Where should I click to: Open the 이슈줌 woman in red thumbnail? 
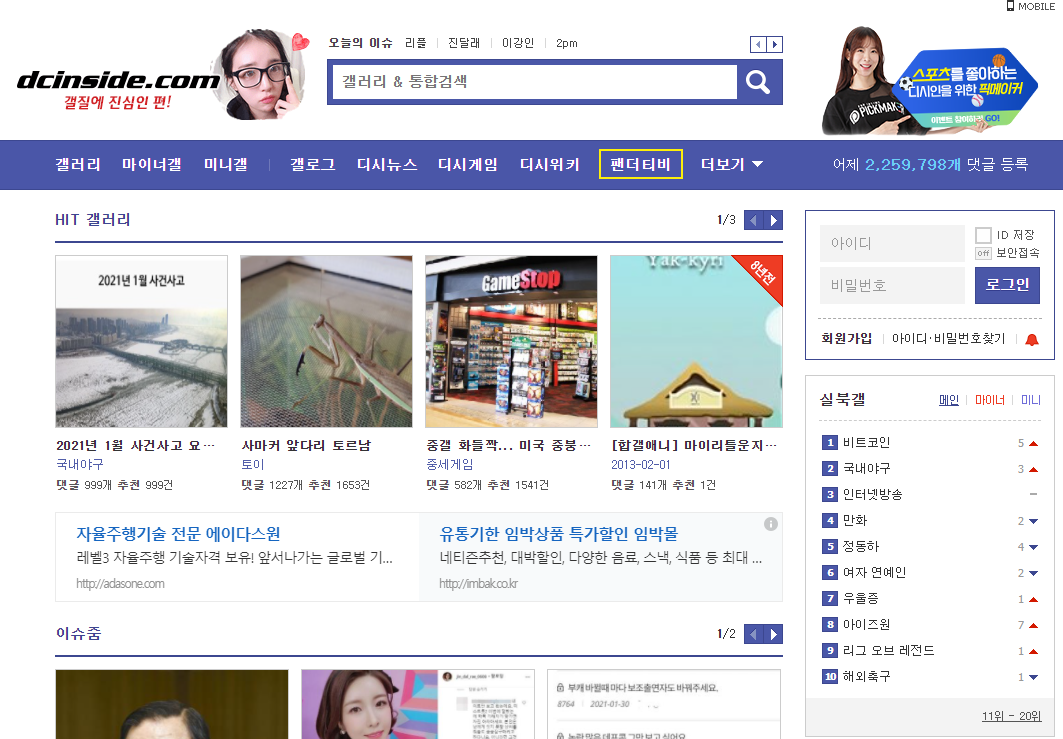pyautogui.click(x=418, y=704)
